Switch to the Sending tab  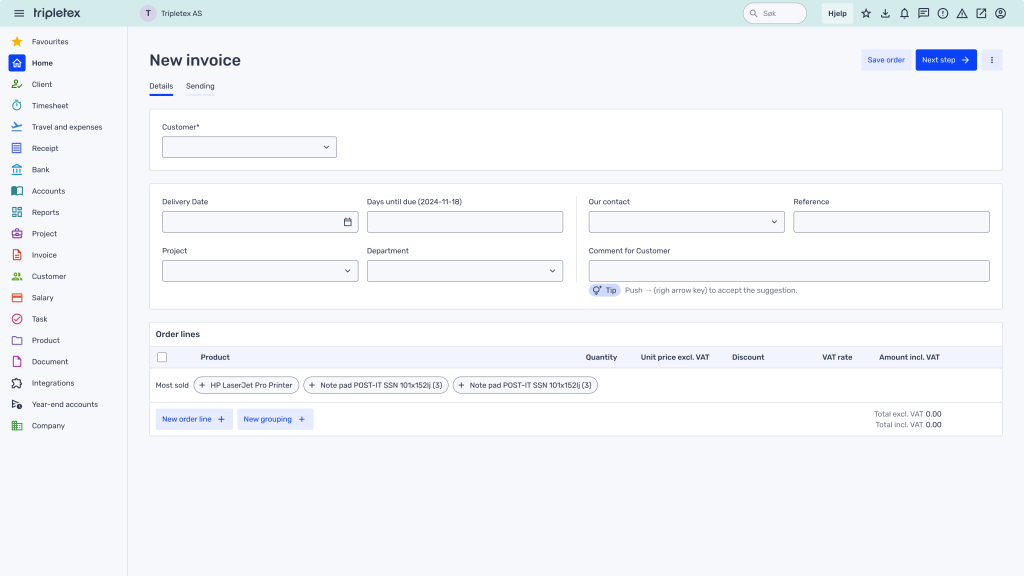pos(200,86)
